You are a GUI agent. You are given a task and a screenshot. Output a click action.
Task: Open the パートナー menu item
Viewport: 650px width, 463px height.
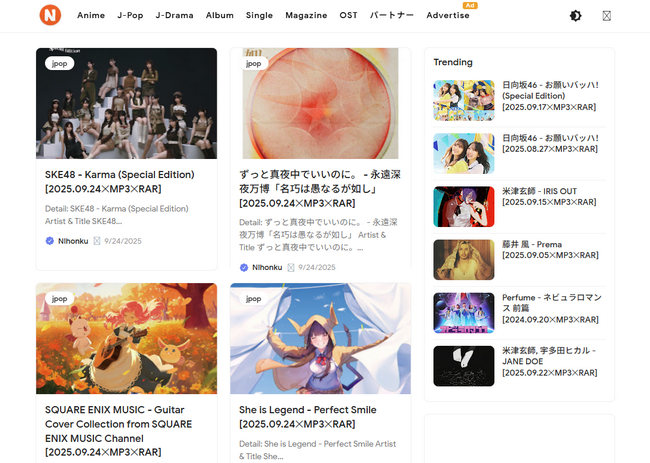pyautogui.click(x=392, y=15)
